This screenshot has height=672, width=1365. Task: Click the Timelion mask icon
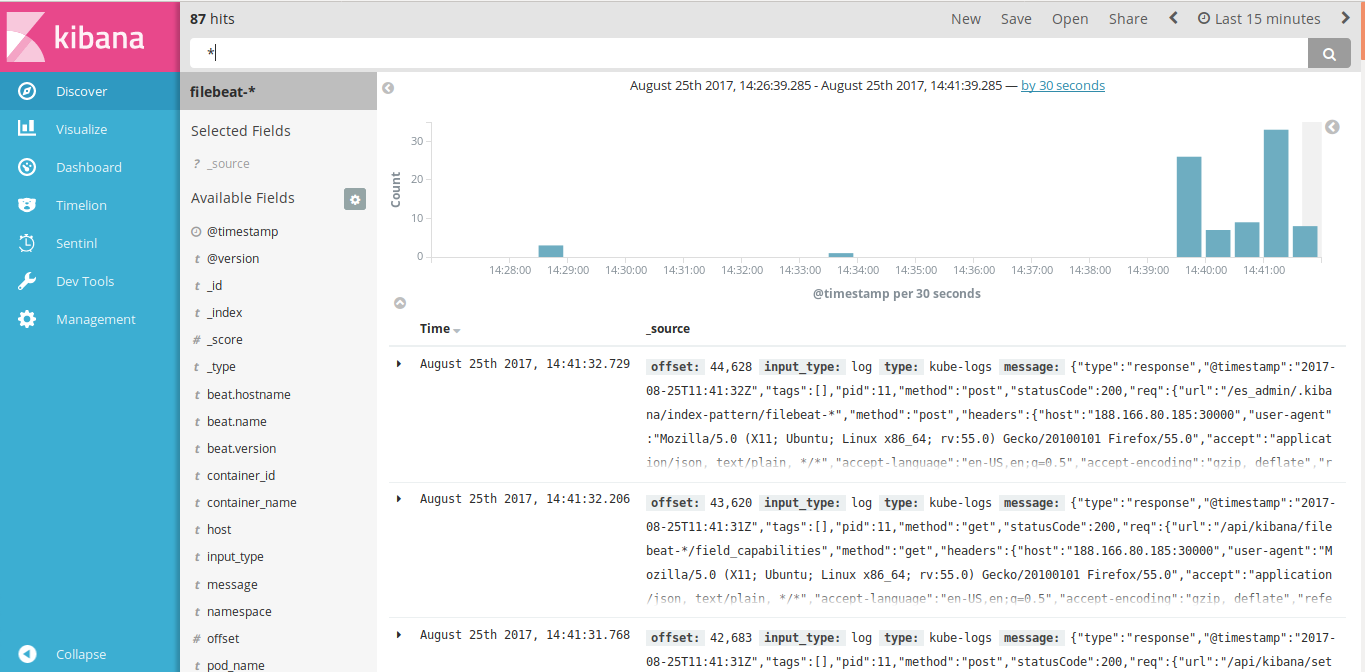(x=27, y=205)
